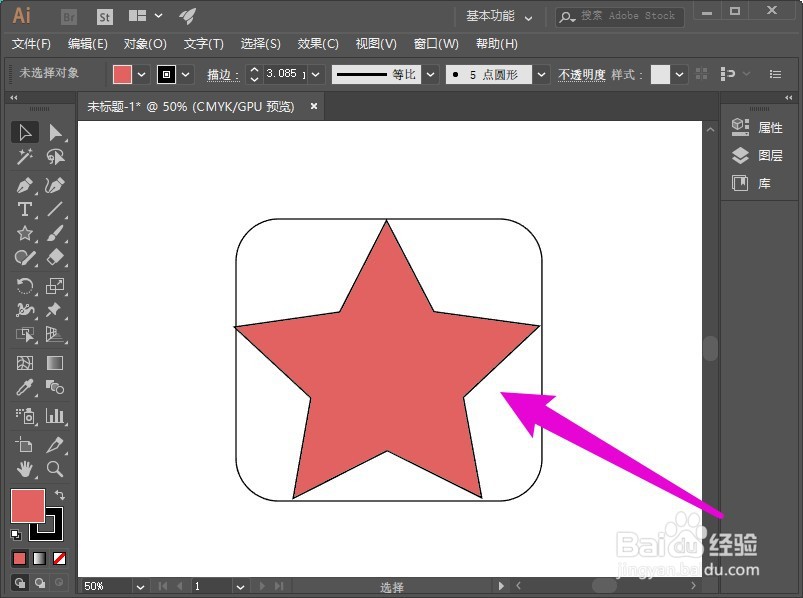This screenshot has width=803, height=598.
Task: Select the Star shape tool
Action: pos(25,233)
